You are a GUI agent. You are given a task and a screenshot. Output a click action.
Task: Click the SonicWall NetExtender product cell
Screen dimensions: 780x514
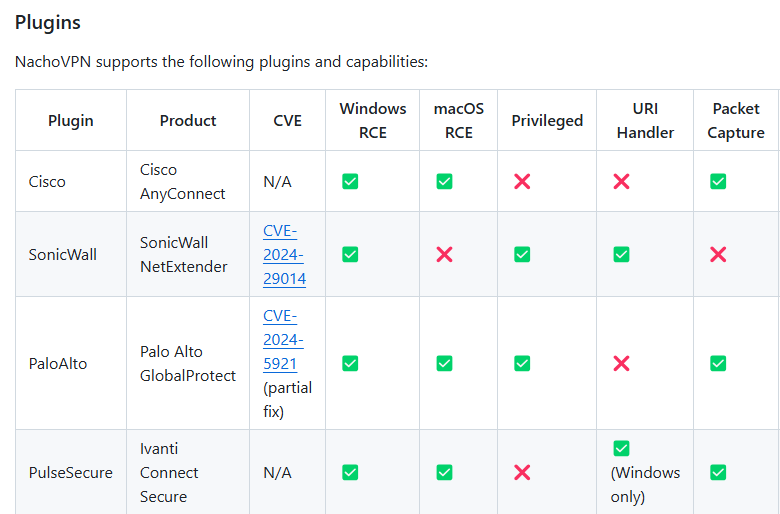tap(184, 254)
